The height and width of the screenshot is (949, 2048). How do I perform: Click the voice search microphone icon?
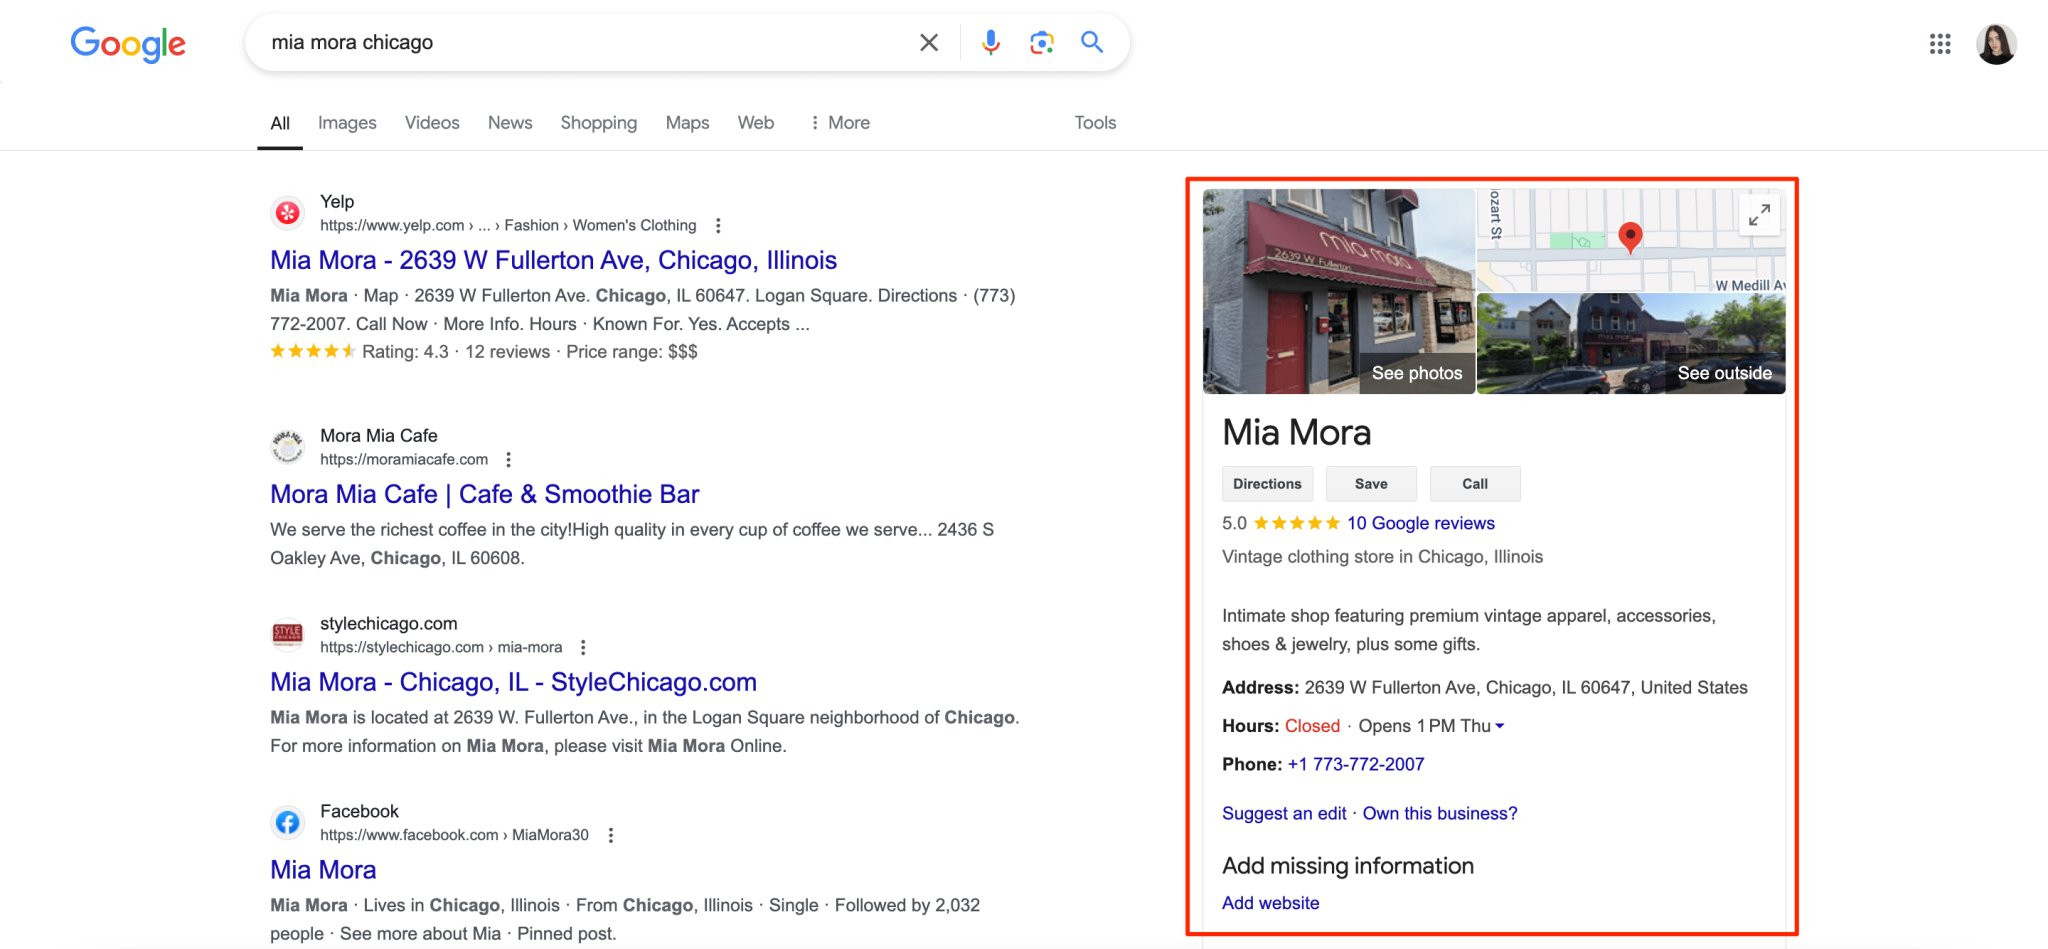[x=990, y=42]
